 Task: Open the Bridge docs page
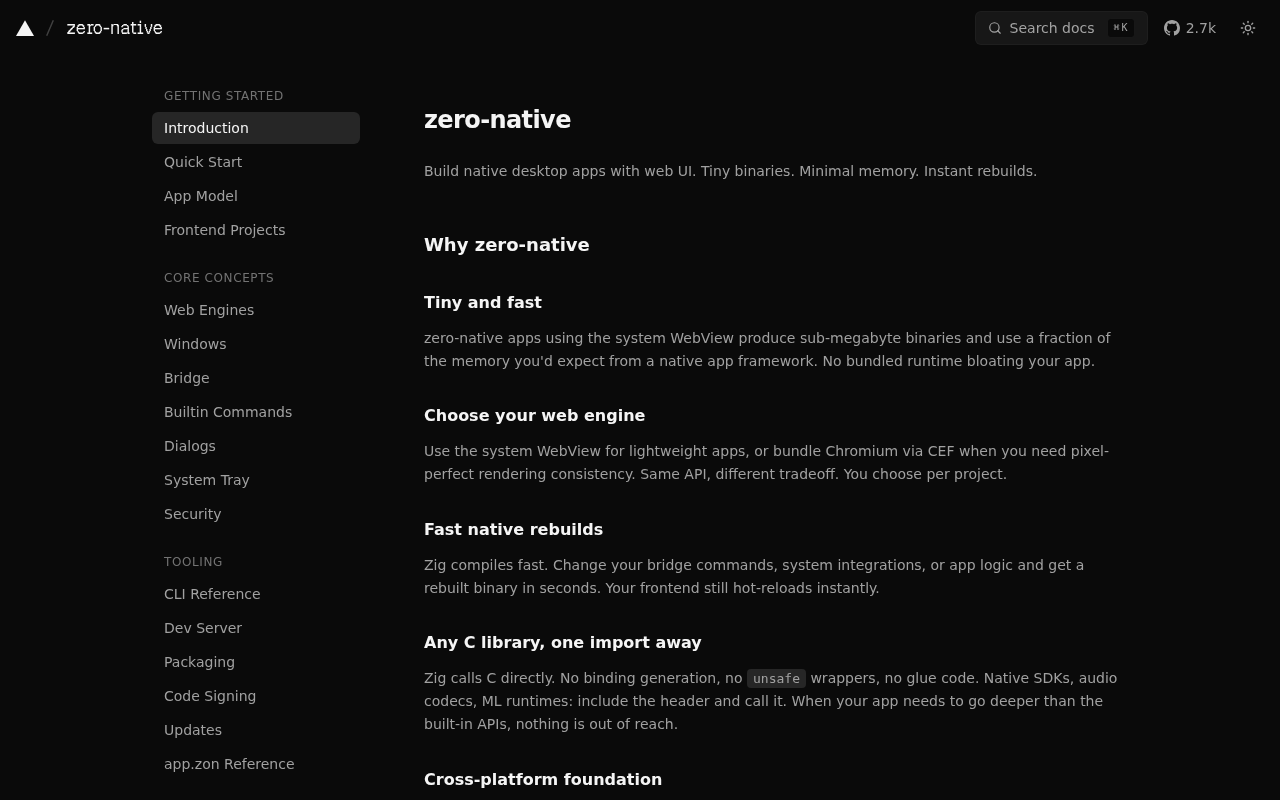[x=256, y=378]
